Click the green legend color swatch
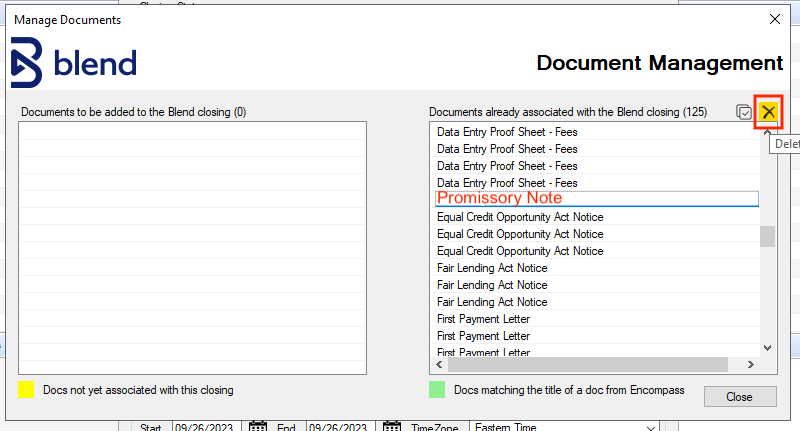The height and width of the screenshot is (431, 800). [x=437, y=390]
